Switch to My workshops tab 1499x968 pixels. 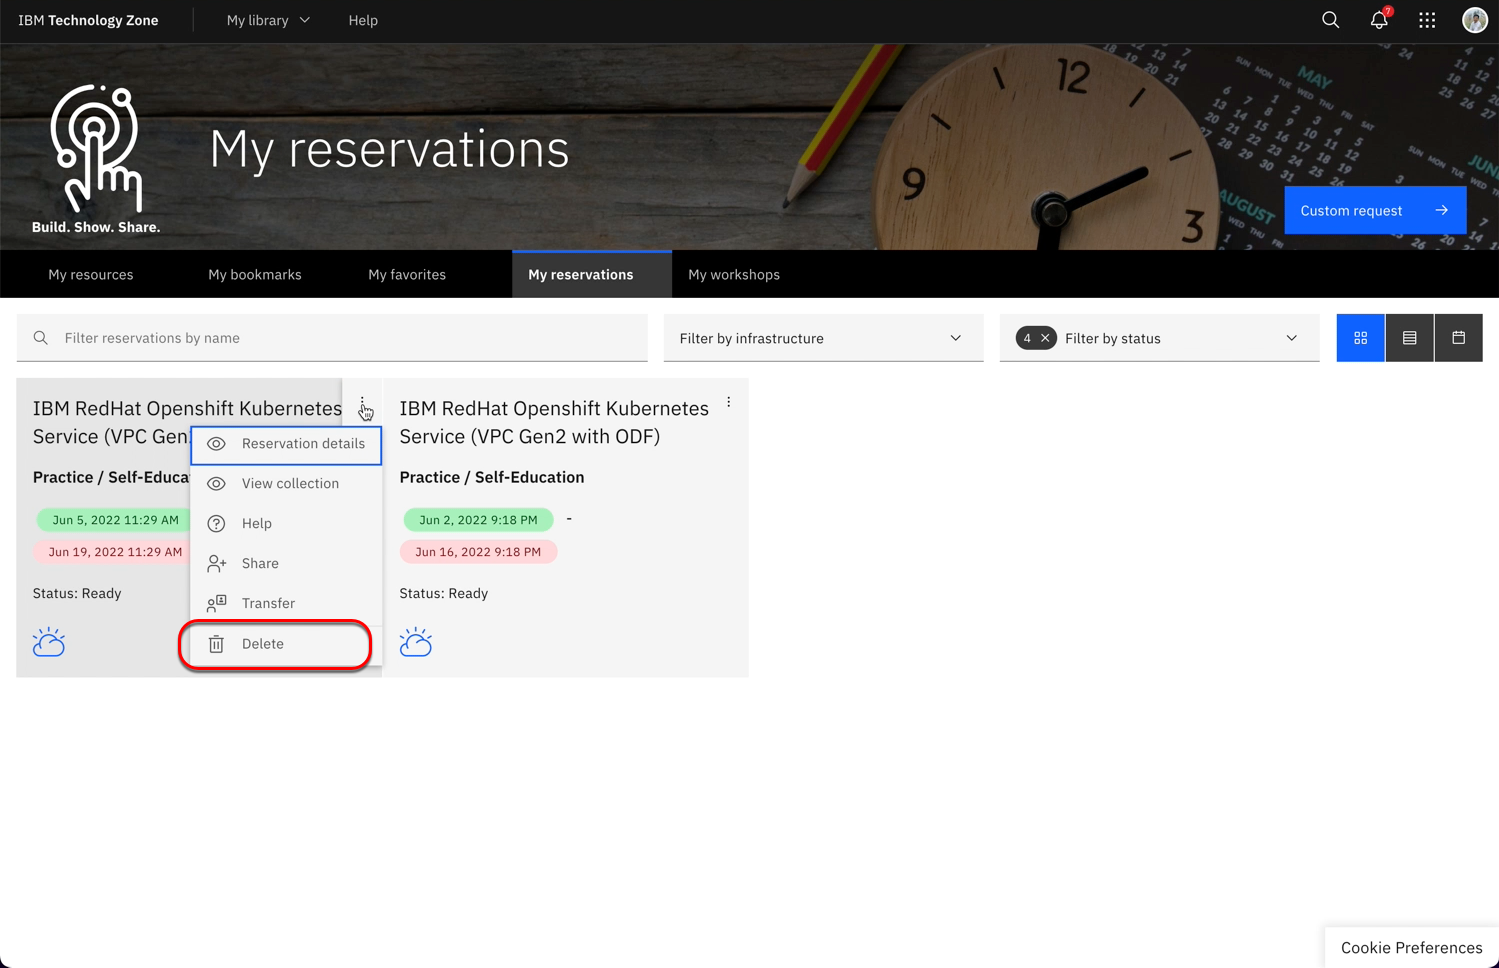pyautogui.click(x=733, y=274)
